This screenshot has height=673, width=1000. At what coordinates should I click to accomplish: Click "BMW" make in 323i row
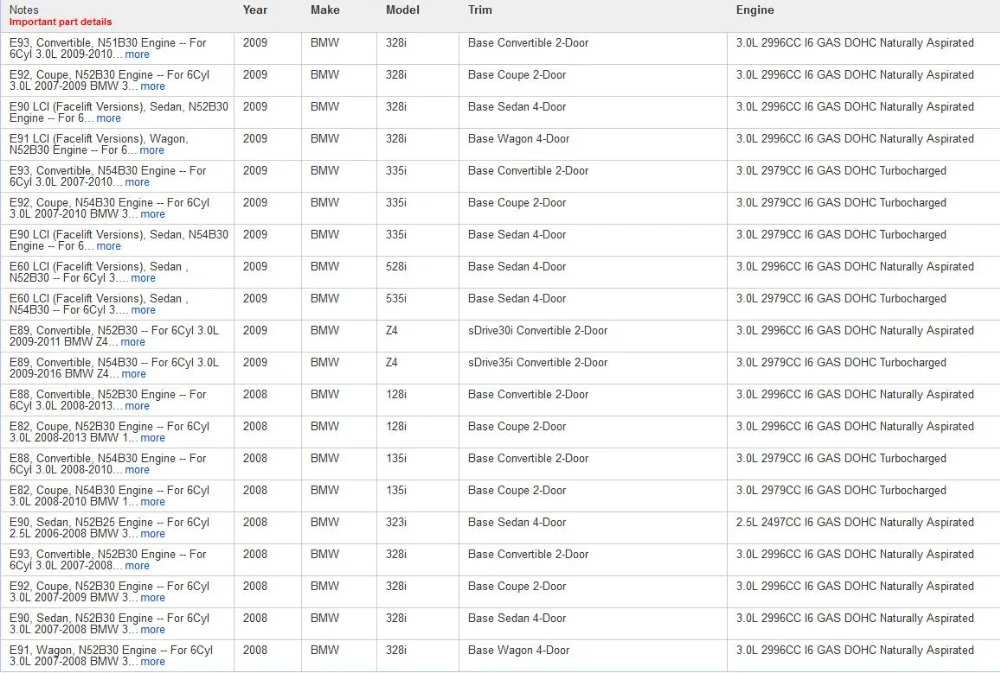click(x=325, y=522)
